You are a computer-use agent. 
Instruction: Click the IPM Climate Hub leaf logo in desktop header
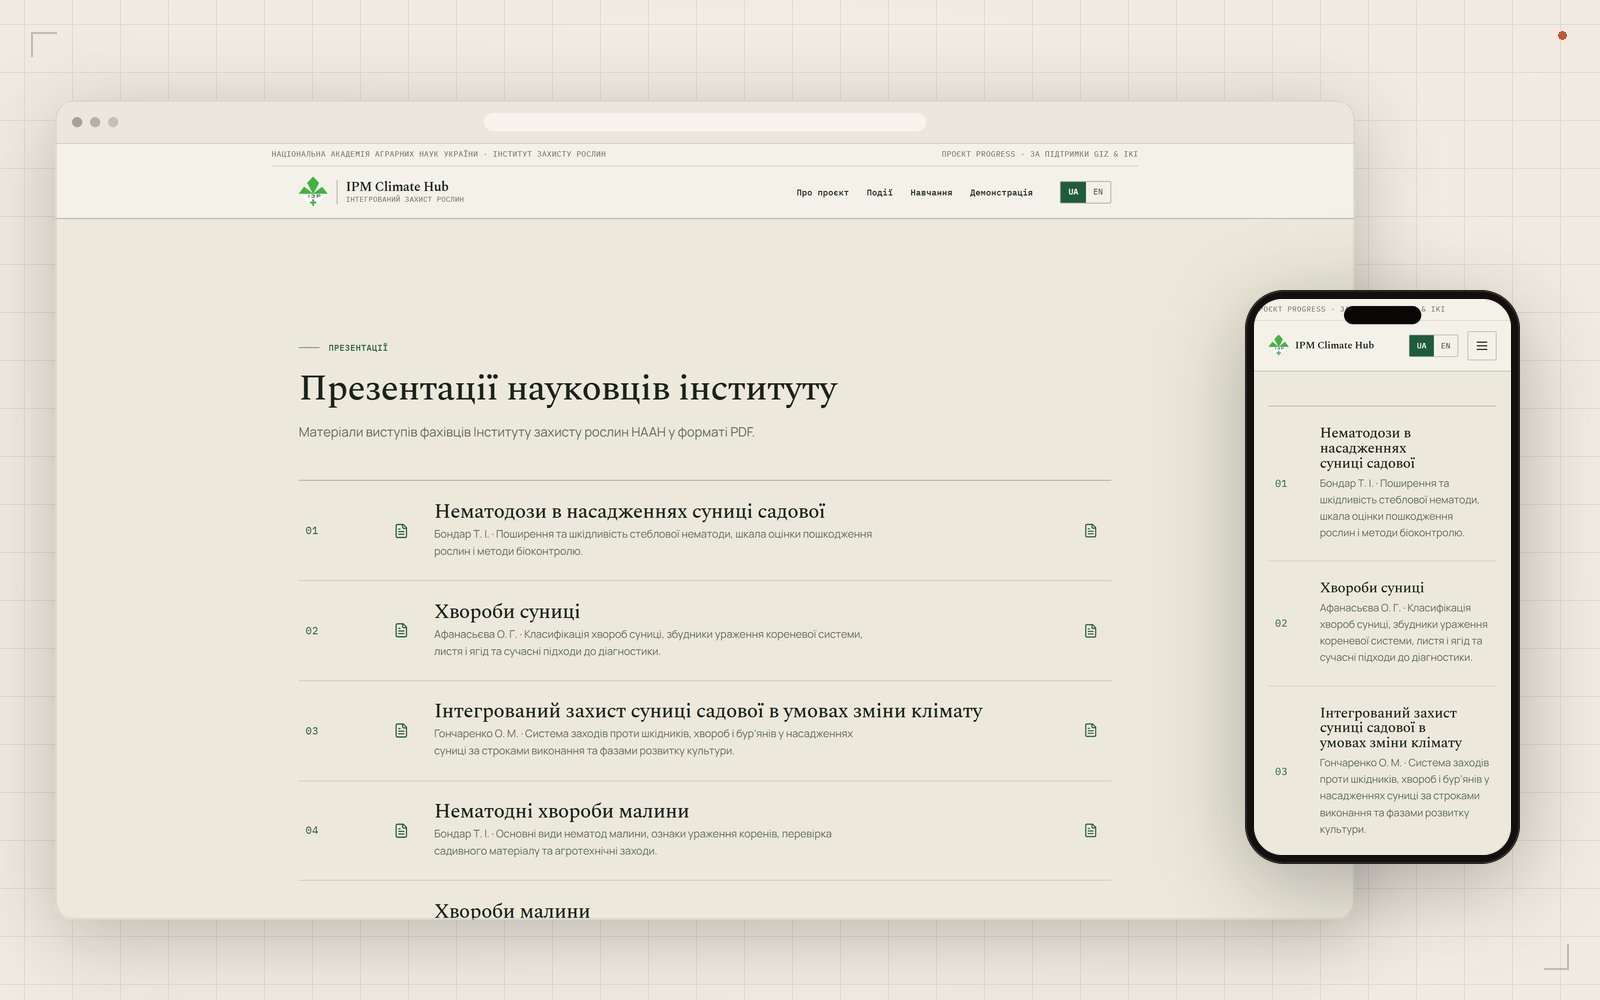tap(313, 191)
